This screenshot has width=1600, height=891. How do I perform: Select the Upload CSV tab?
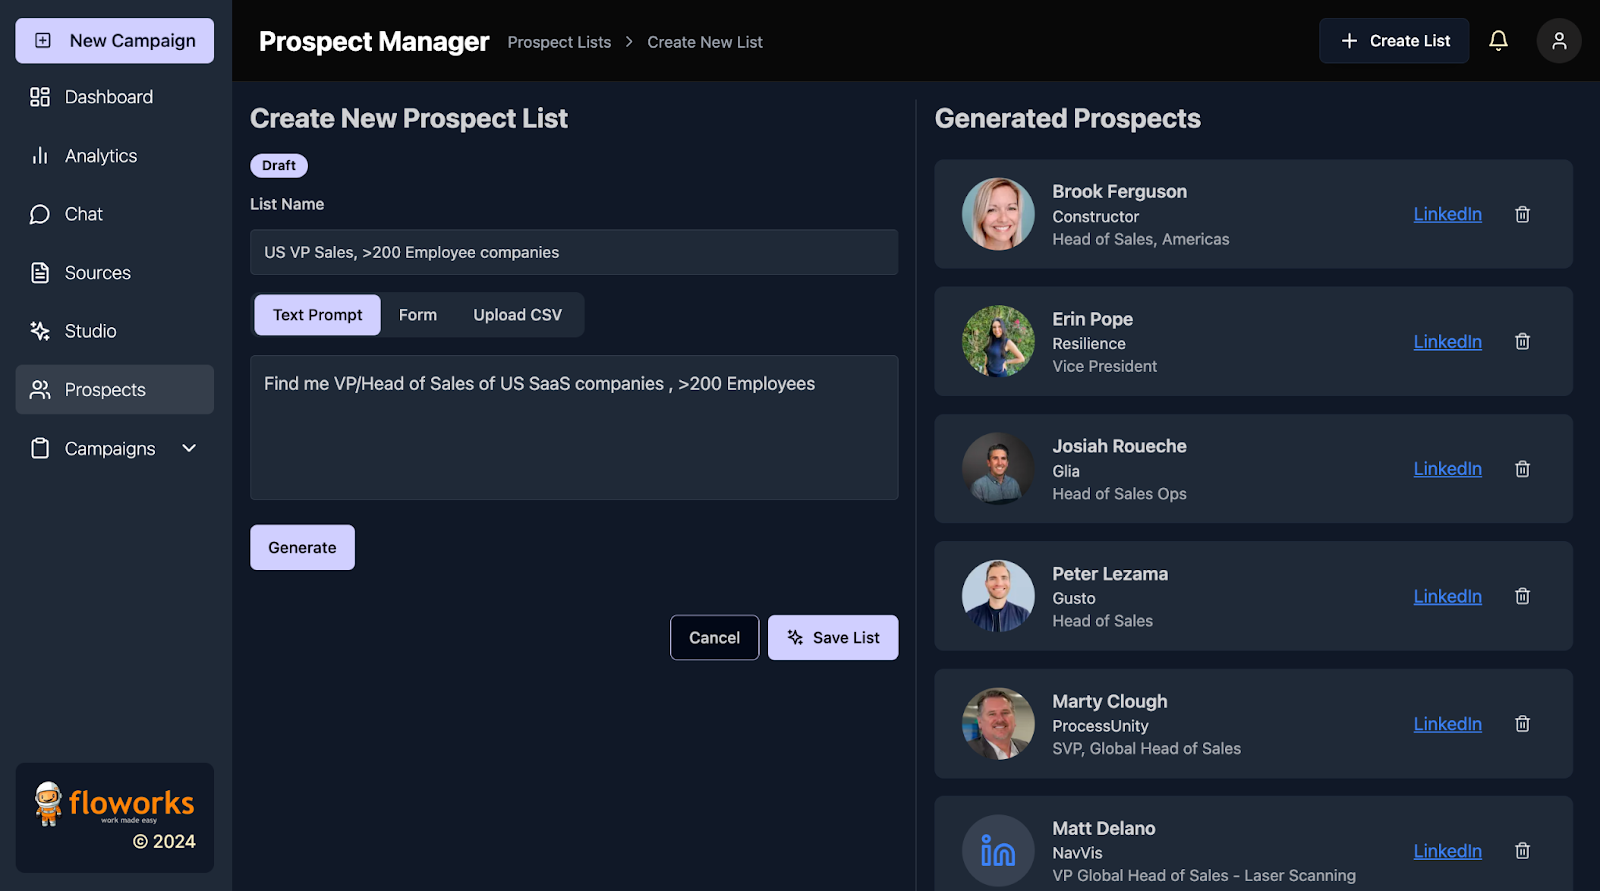coord(517,315)
